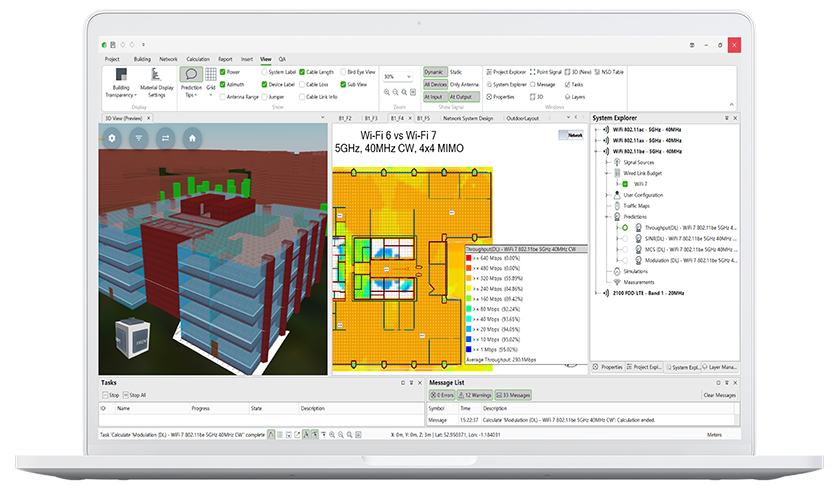The height and width of the screenshot is (489, 838).
Task: Select the Wired Link Budget node
Action: 642,173
